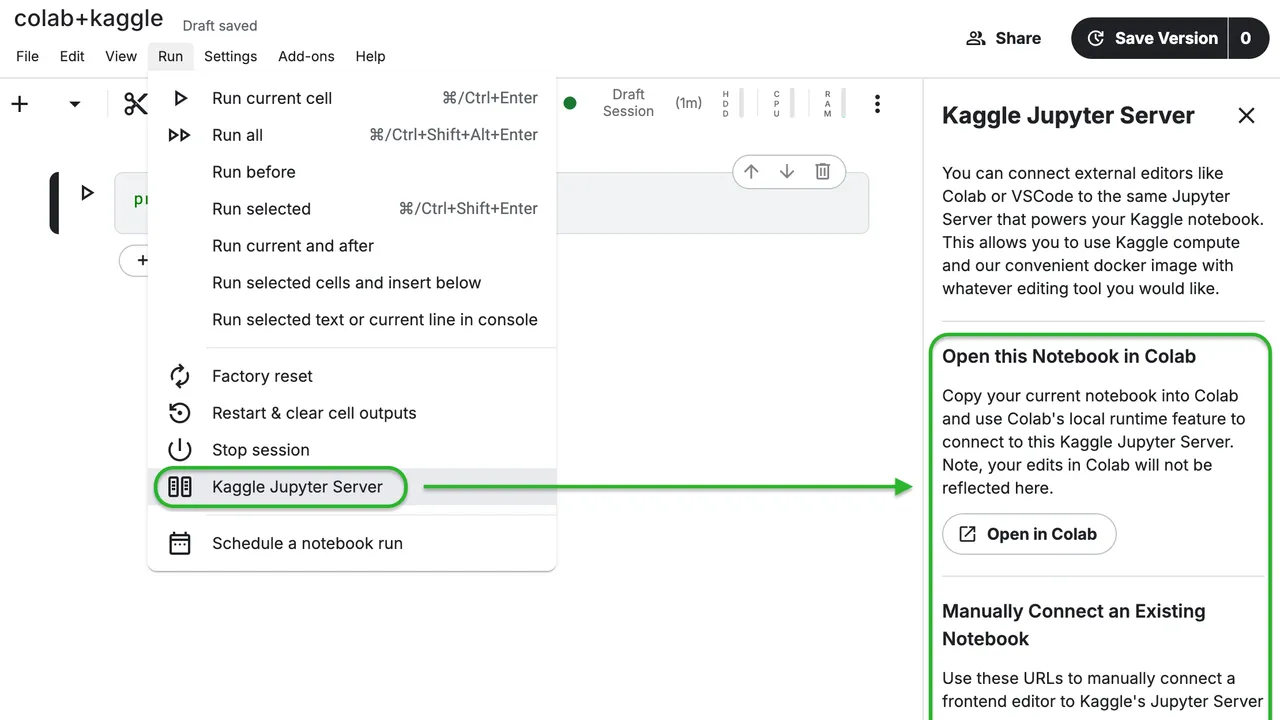Close the Kaggle Jupyter Server panel
The image size is (1280, 720).
pyautogui.click(x=1246, y=116)
